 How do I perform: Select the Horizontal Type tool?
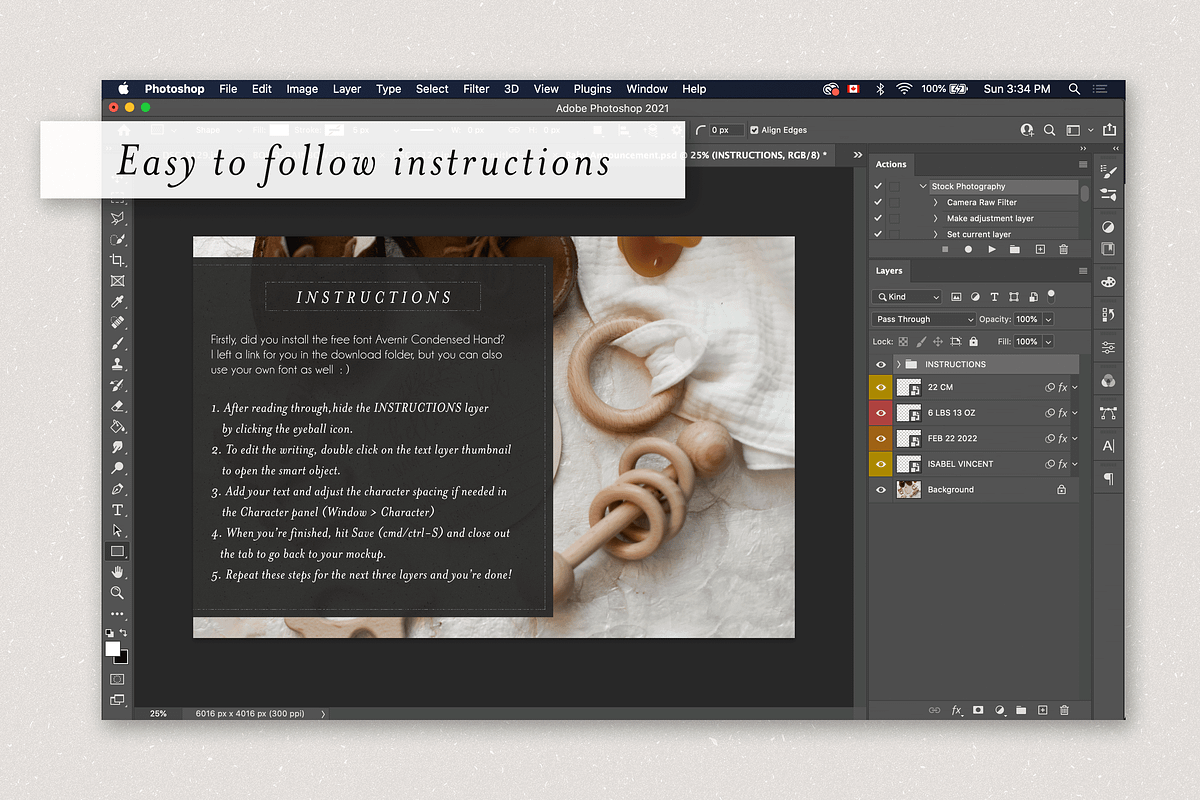(x=117, y=510)
